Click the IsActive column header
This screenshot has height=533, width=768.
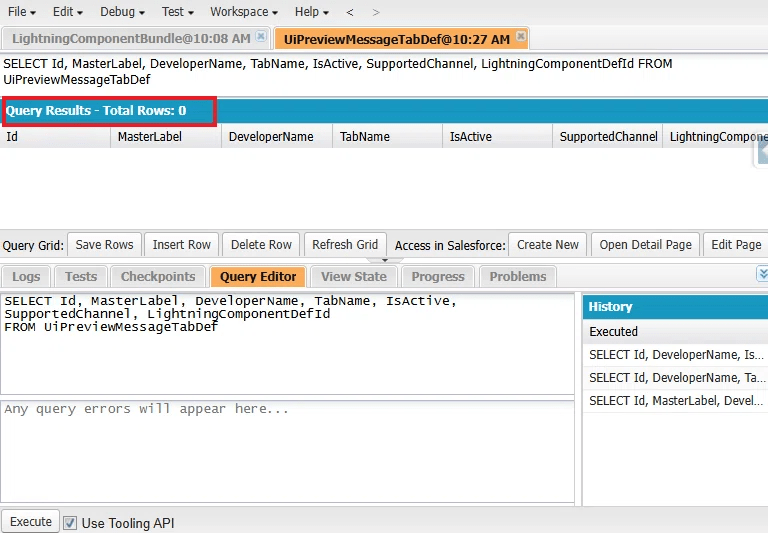coord(498,136)
